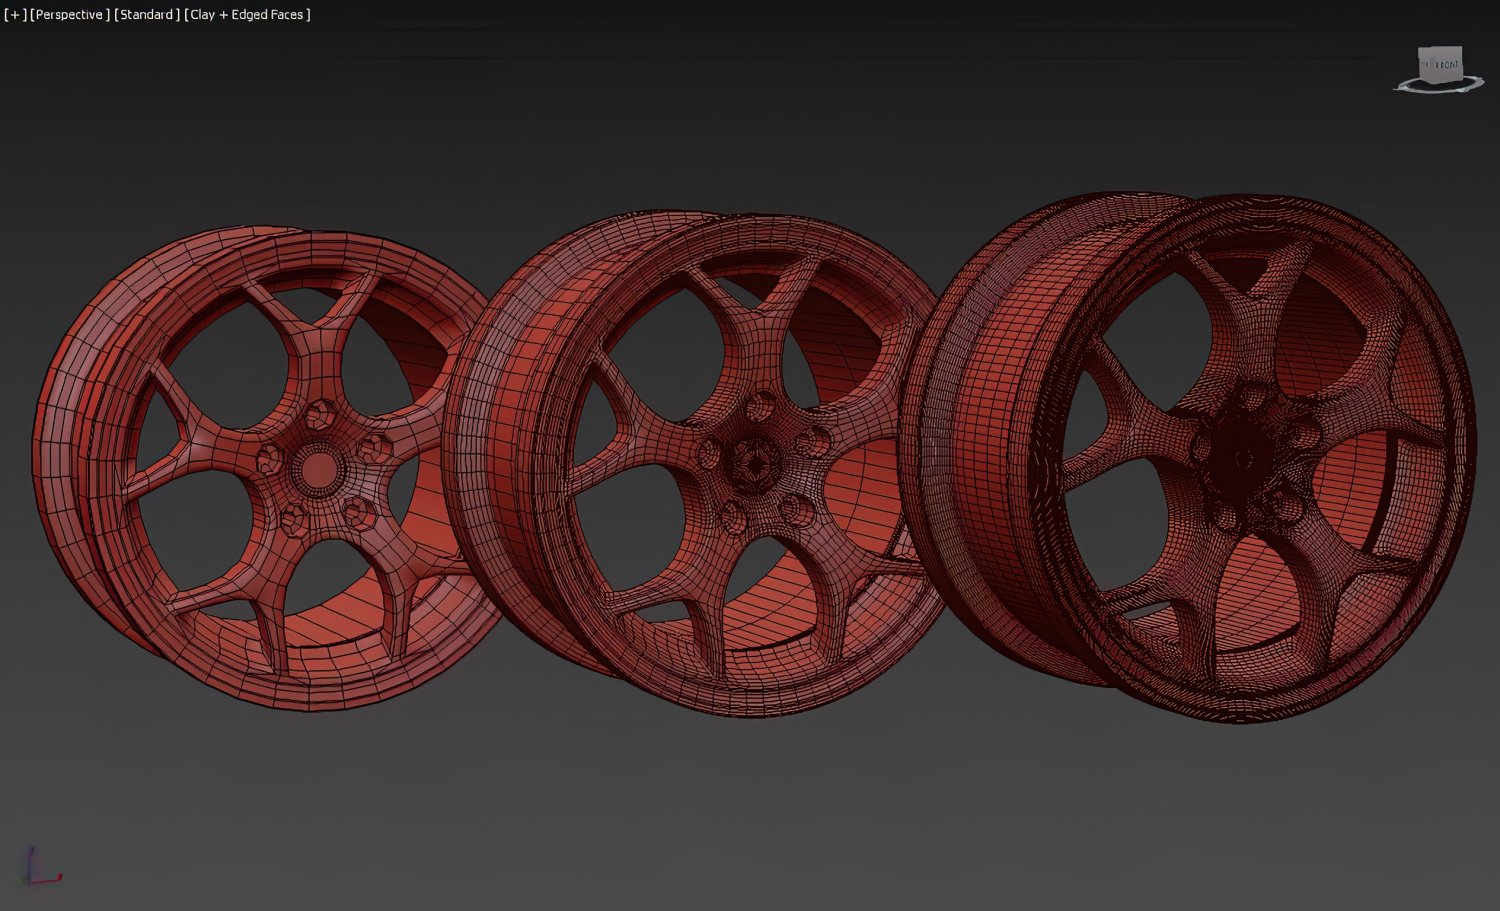Open the Clay + Edged Faces shading menu
The height and width of the screenshot is (911, 1500).
pos(248,14)
